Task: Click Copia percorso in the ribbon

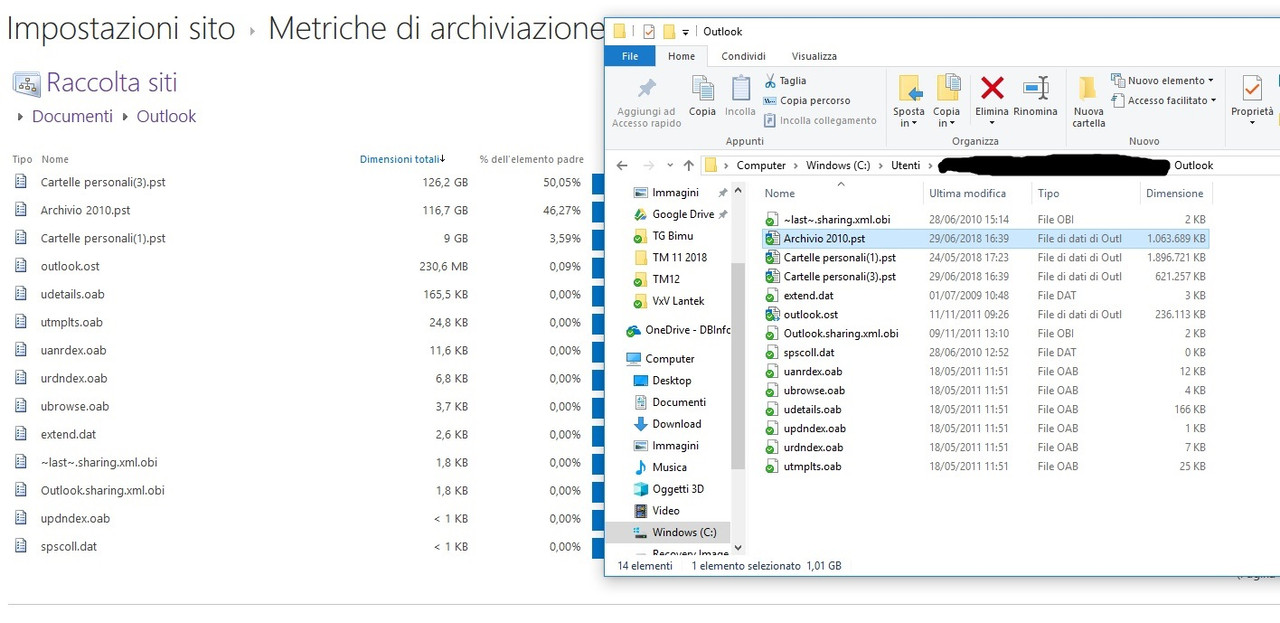Action: (806, 101)
